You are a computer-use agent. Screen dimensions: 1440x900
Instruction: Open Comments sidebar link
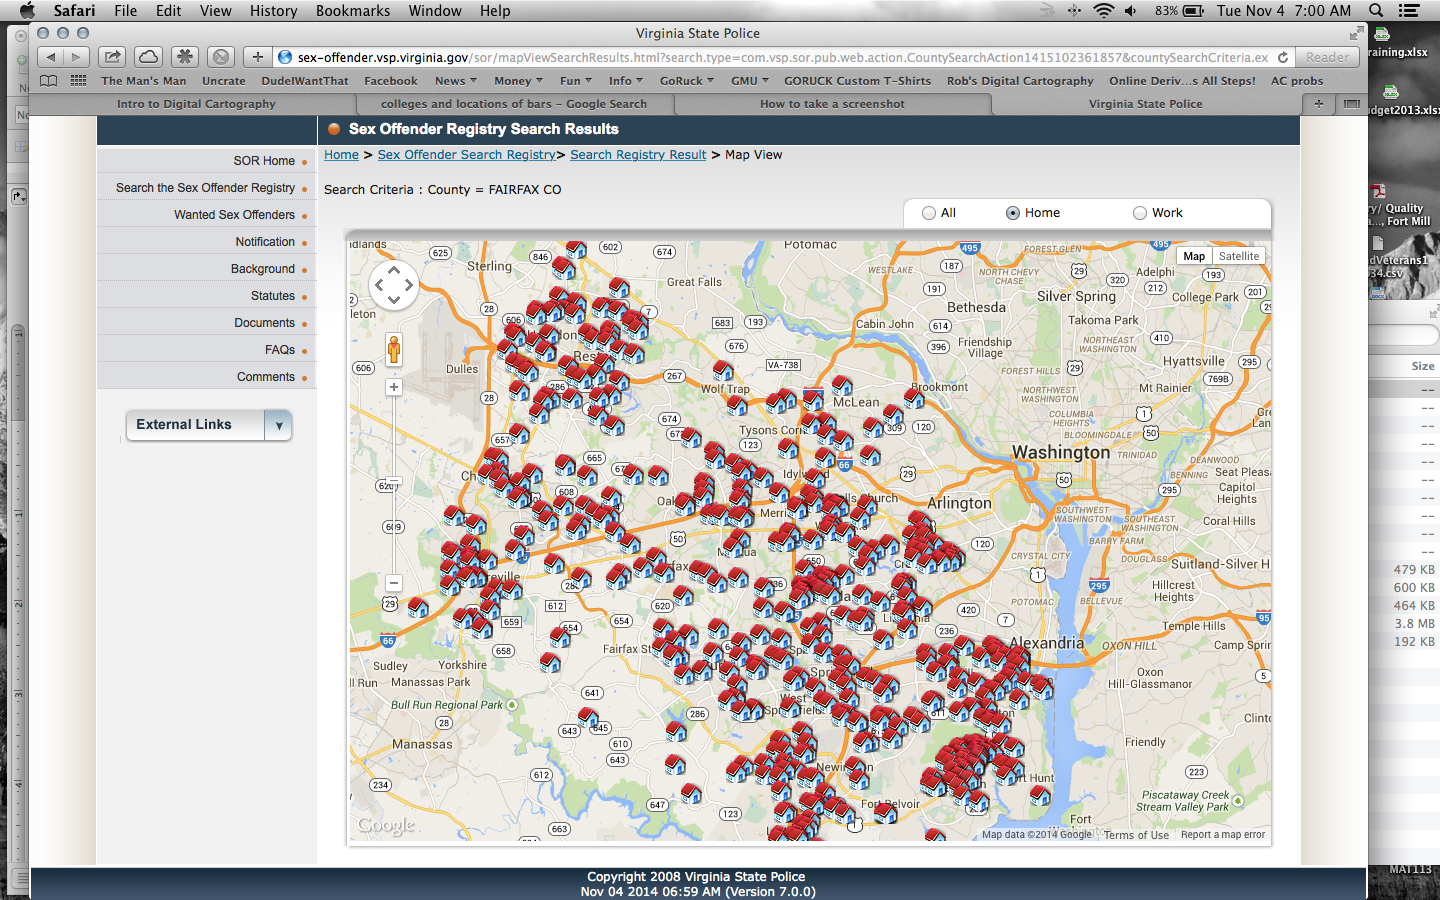(x=266, y=377)
